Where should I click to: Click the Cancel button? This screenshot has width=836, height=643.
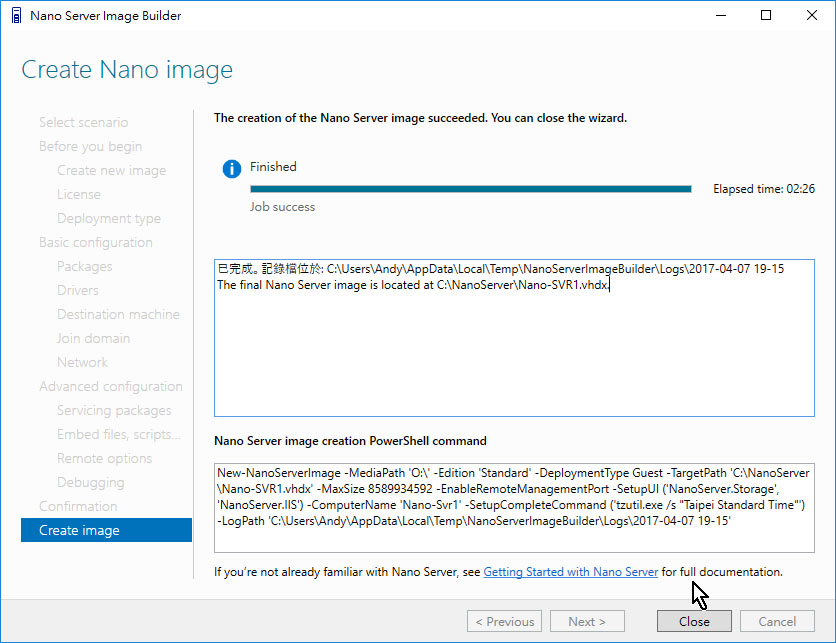click(x=777, y=621)
